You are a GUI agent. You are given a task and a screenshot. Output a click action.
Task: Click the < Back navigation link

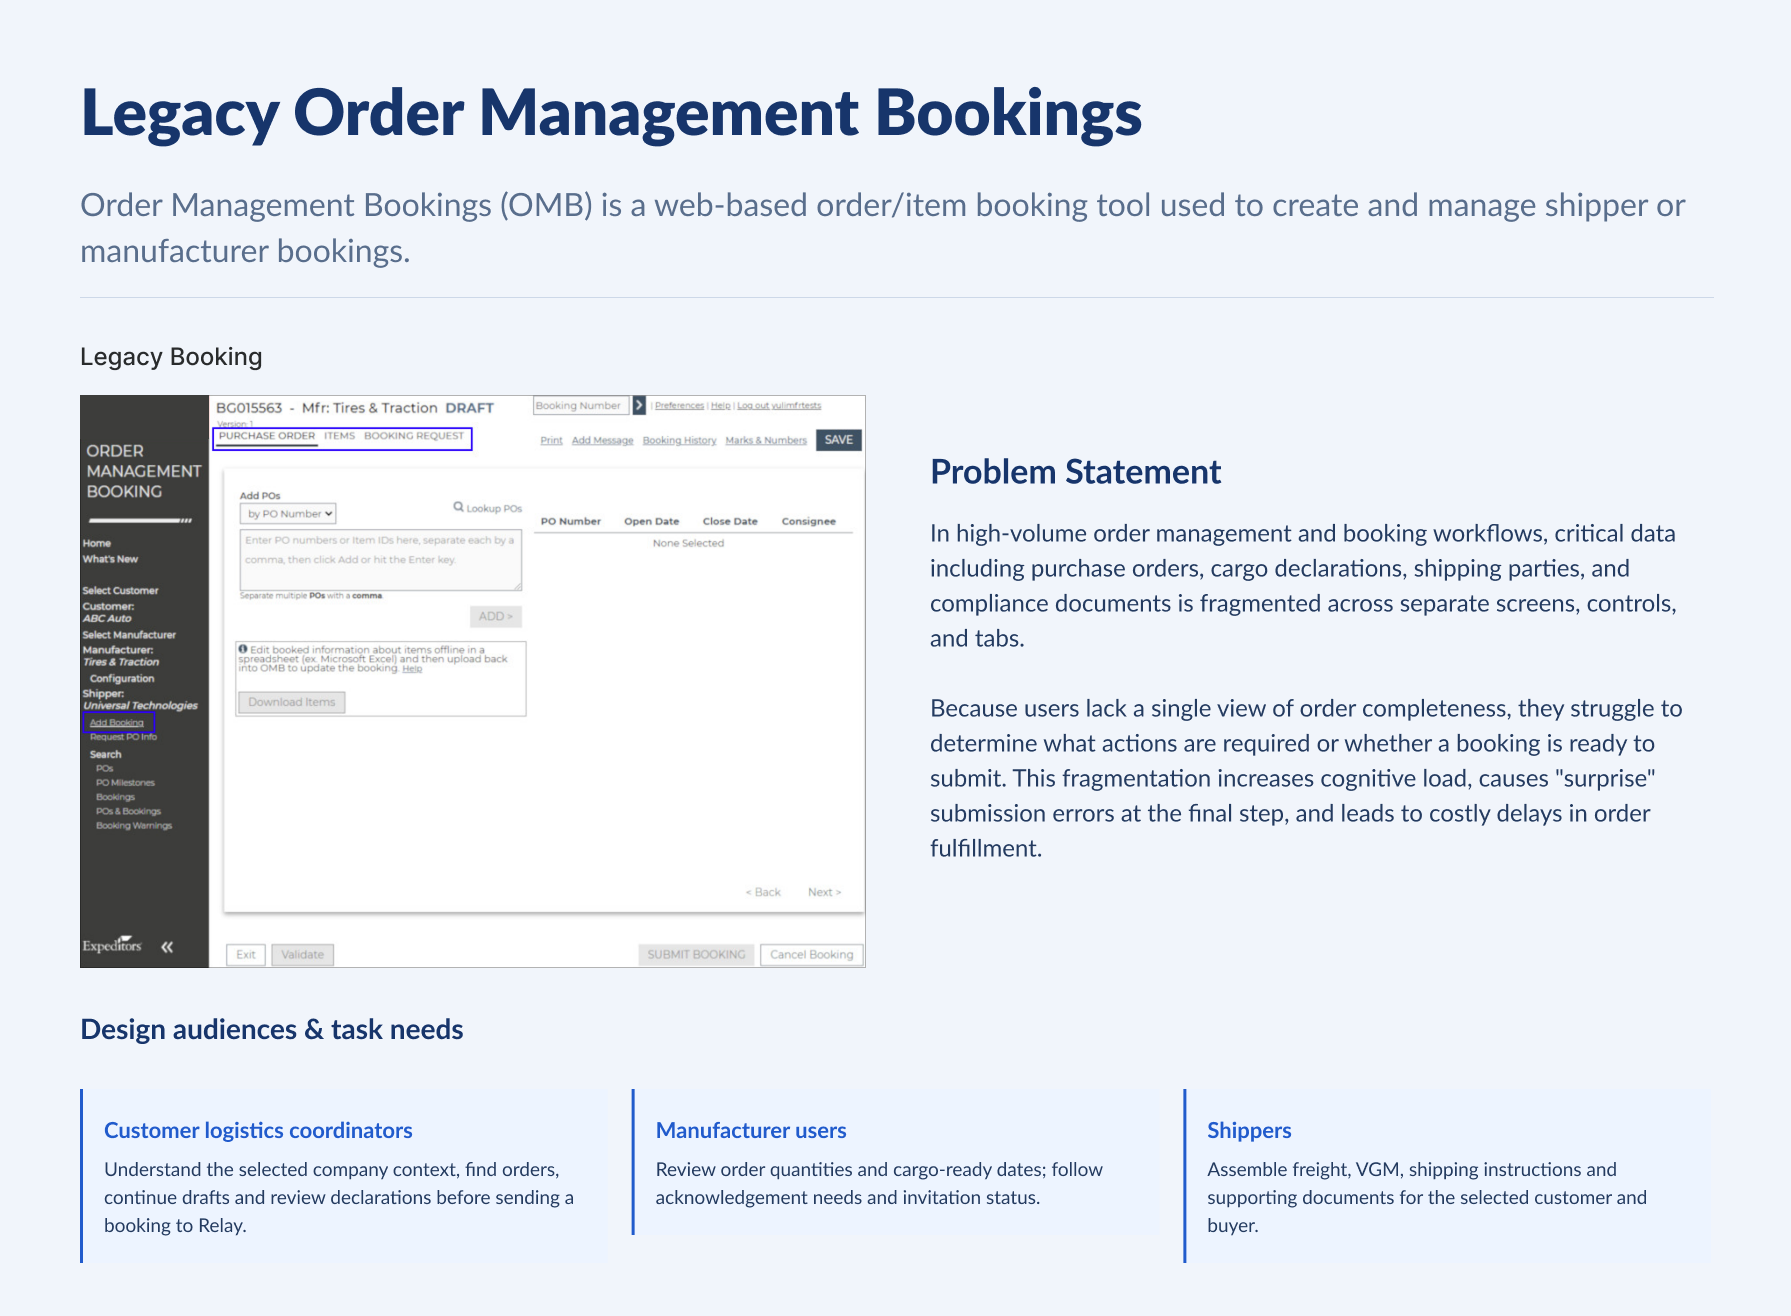coord(763,892)
